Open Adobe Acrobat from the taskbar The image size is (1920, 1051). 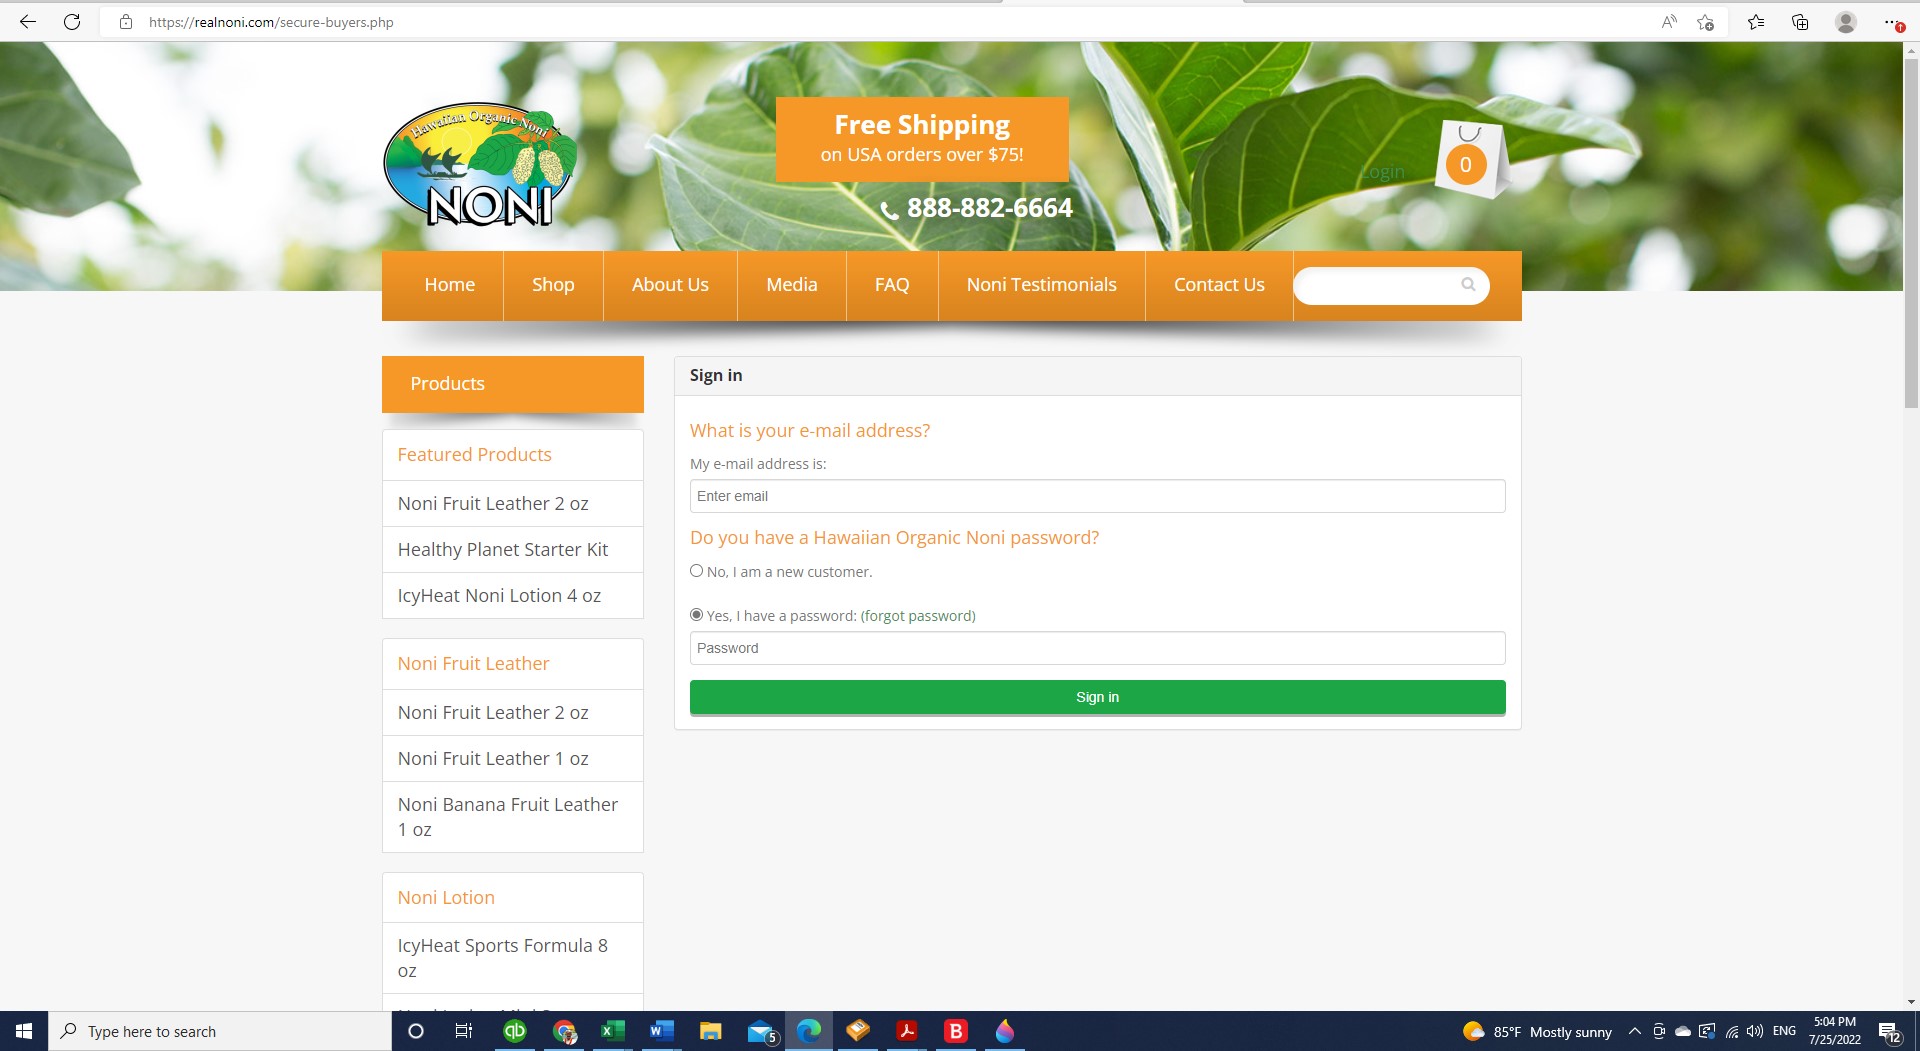tap(907, 1031)
